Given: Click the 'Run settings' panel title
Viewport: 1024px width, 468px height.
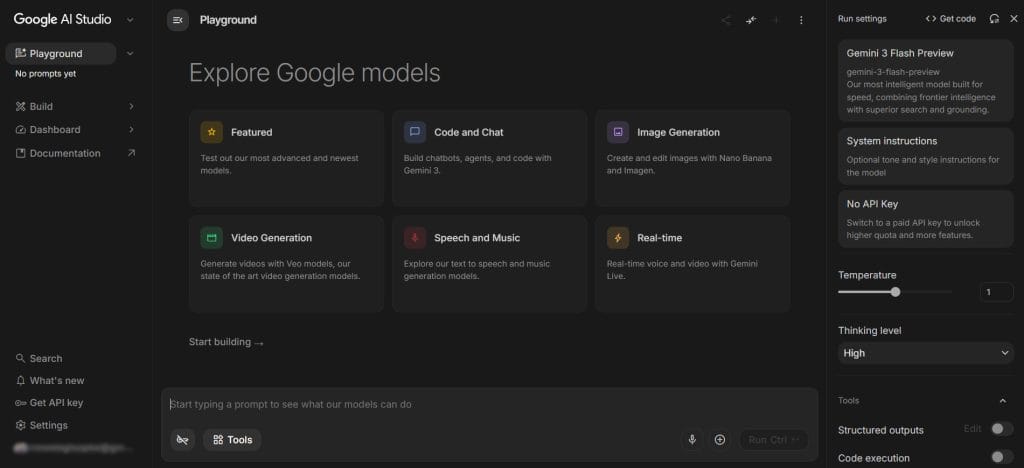Looking at the screenshot, I should [862, 19].
